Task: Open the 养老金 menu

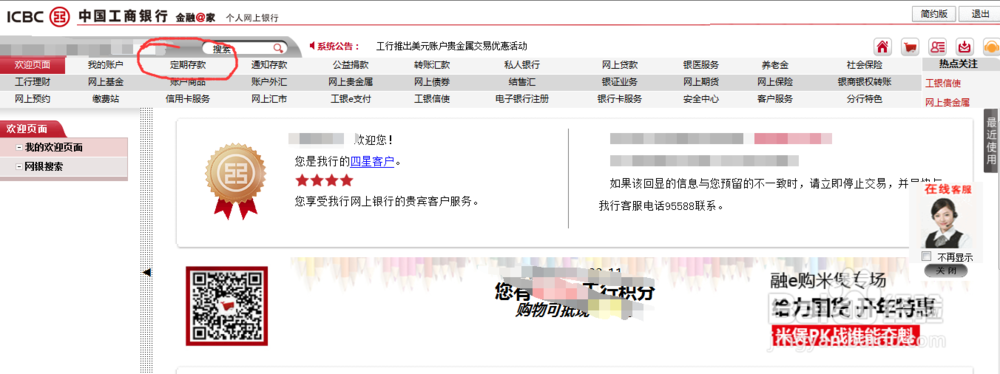Action: point(775,64)
